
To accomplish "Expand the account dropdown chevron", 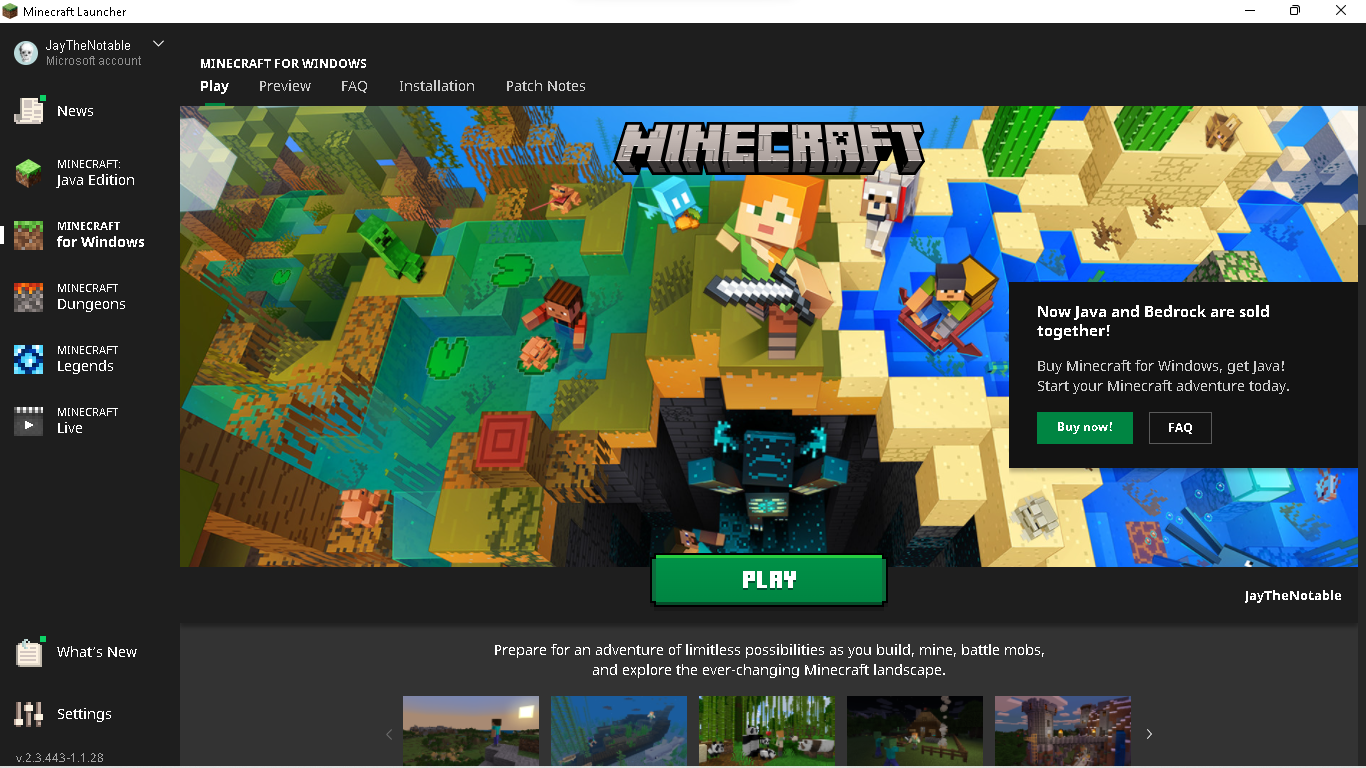I will [158, 44].
